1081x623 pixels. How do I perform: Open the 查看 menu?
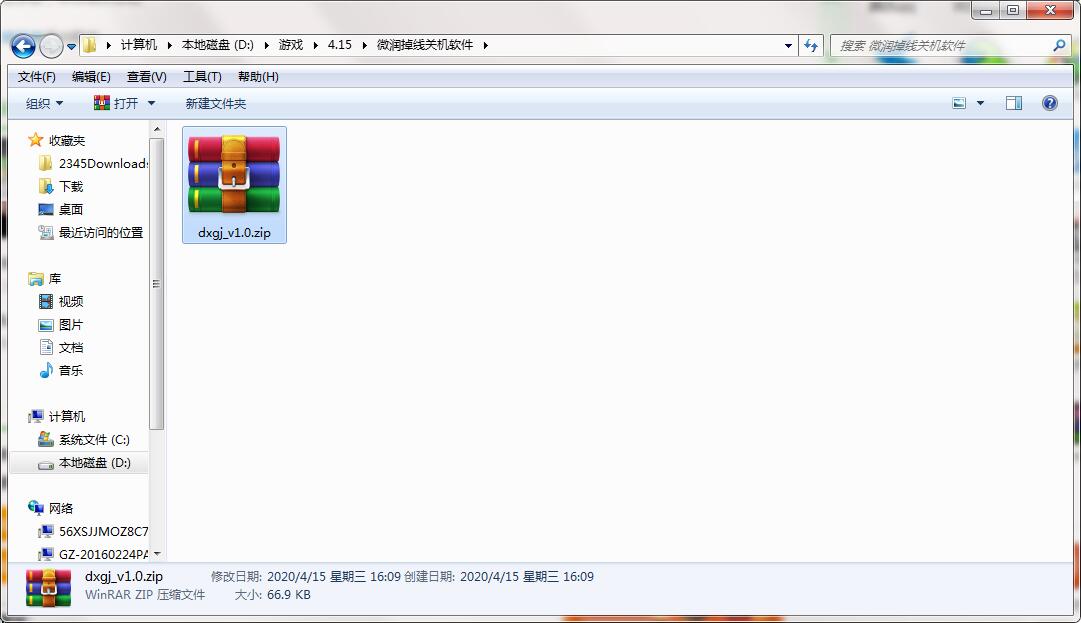pos(145,76)
